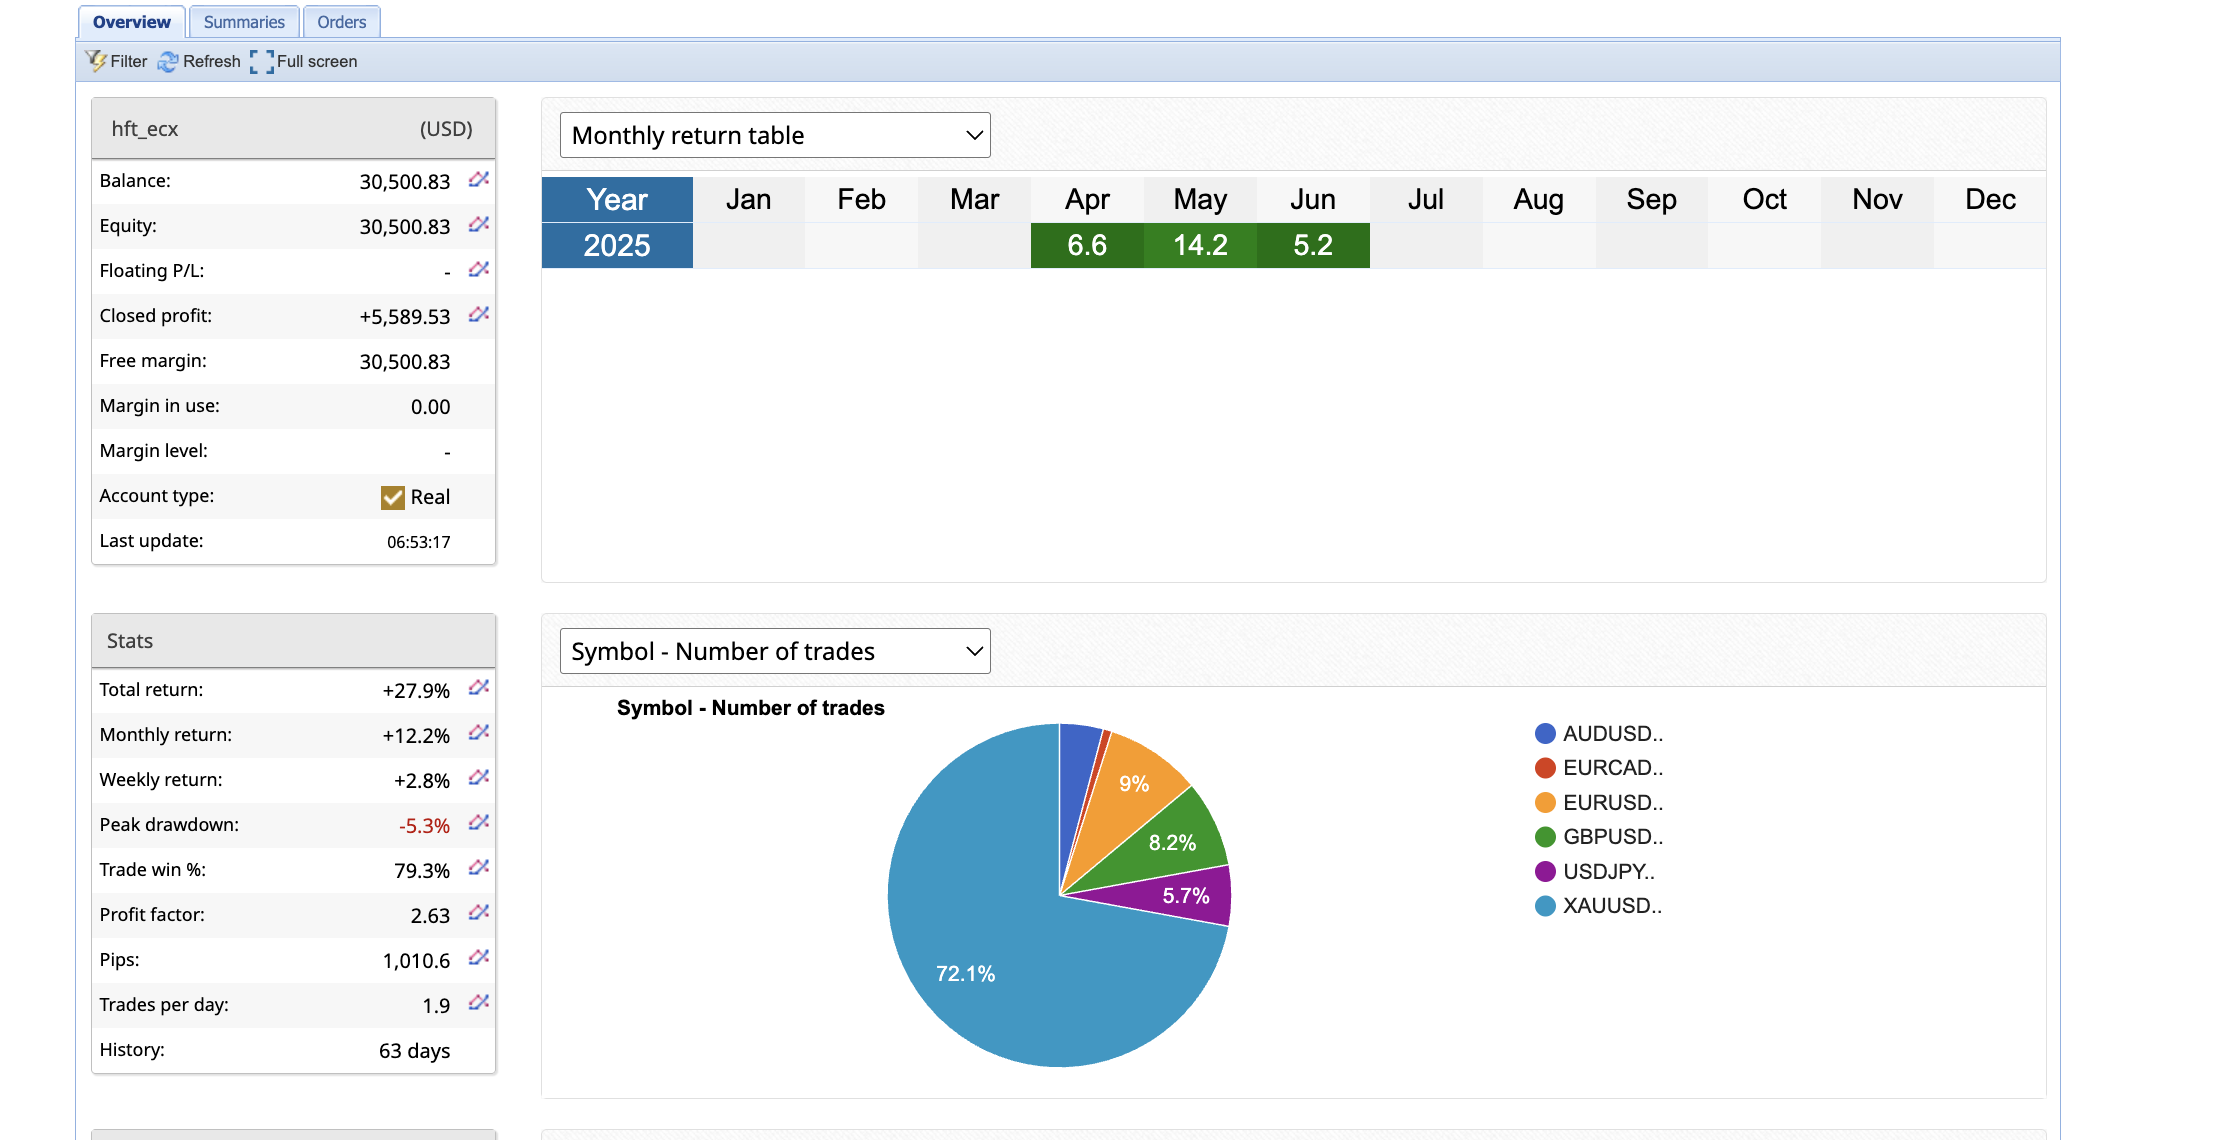
Task: Click the May 14.2 return cell
Action: click(x=1200, y=245)
